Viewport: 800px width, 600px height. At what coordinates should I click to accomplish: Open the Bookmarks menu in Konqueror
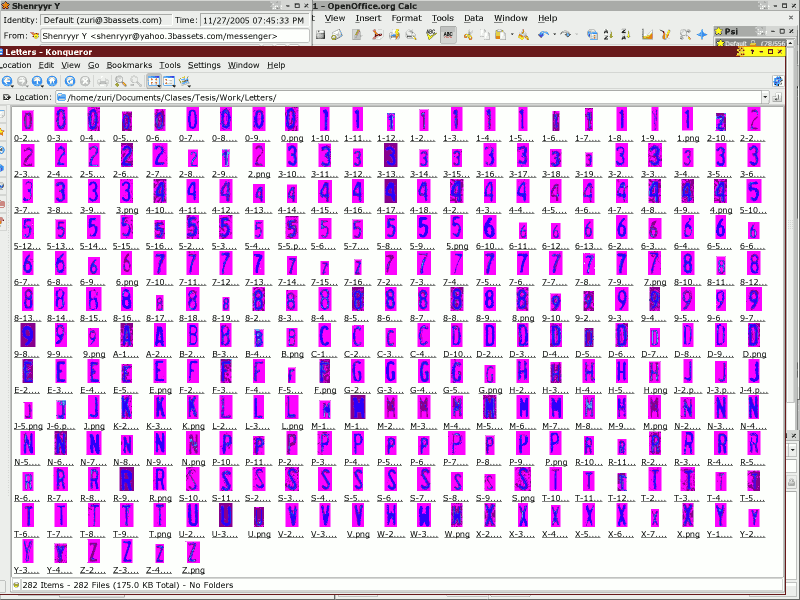pyautogui.click(x=129, y=65)
